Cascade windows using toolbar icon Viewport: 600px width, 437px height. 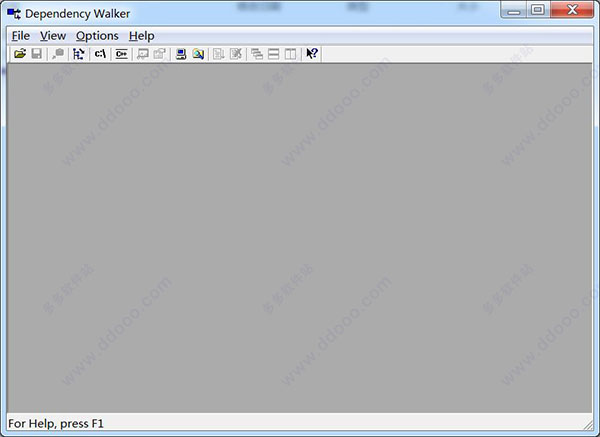(x=257, y=54)
